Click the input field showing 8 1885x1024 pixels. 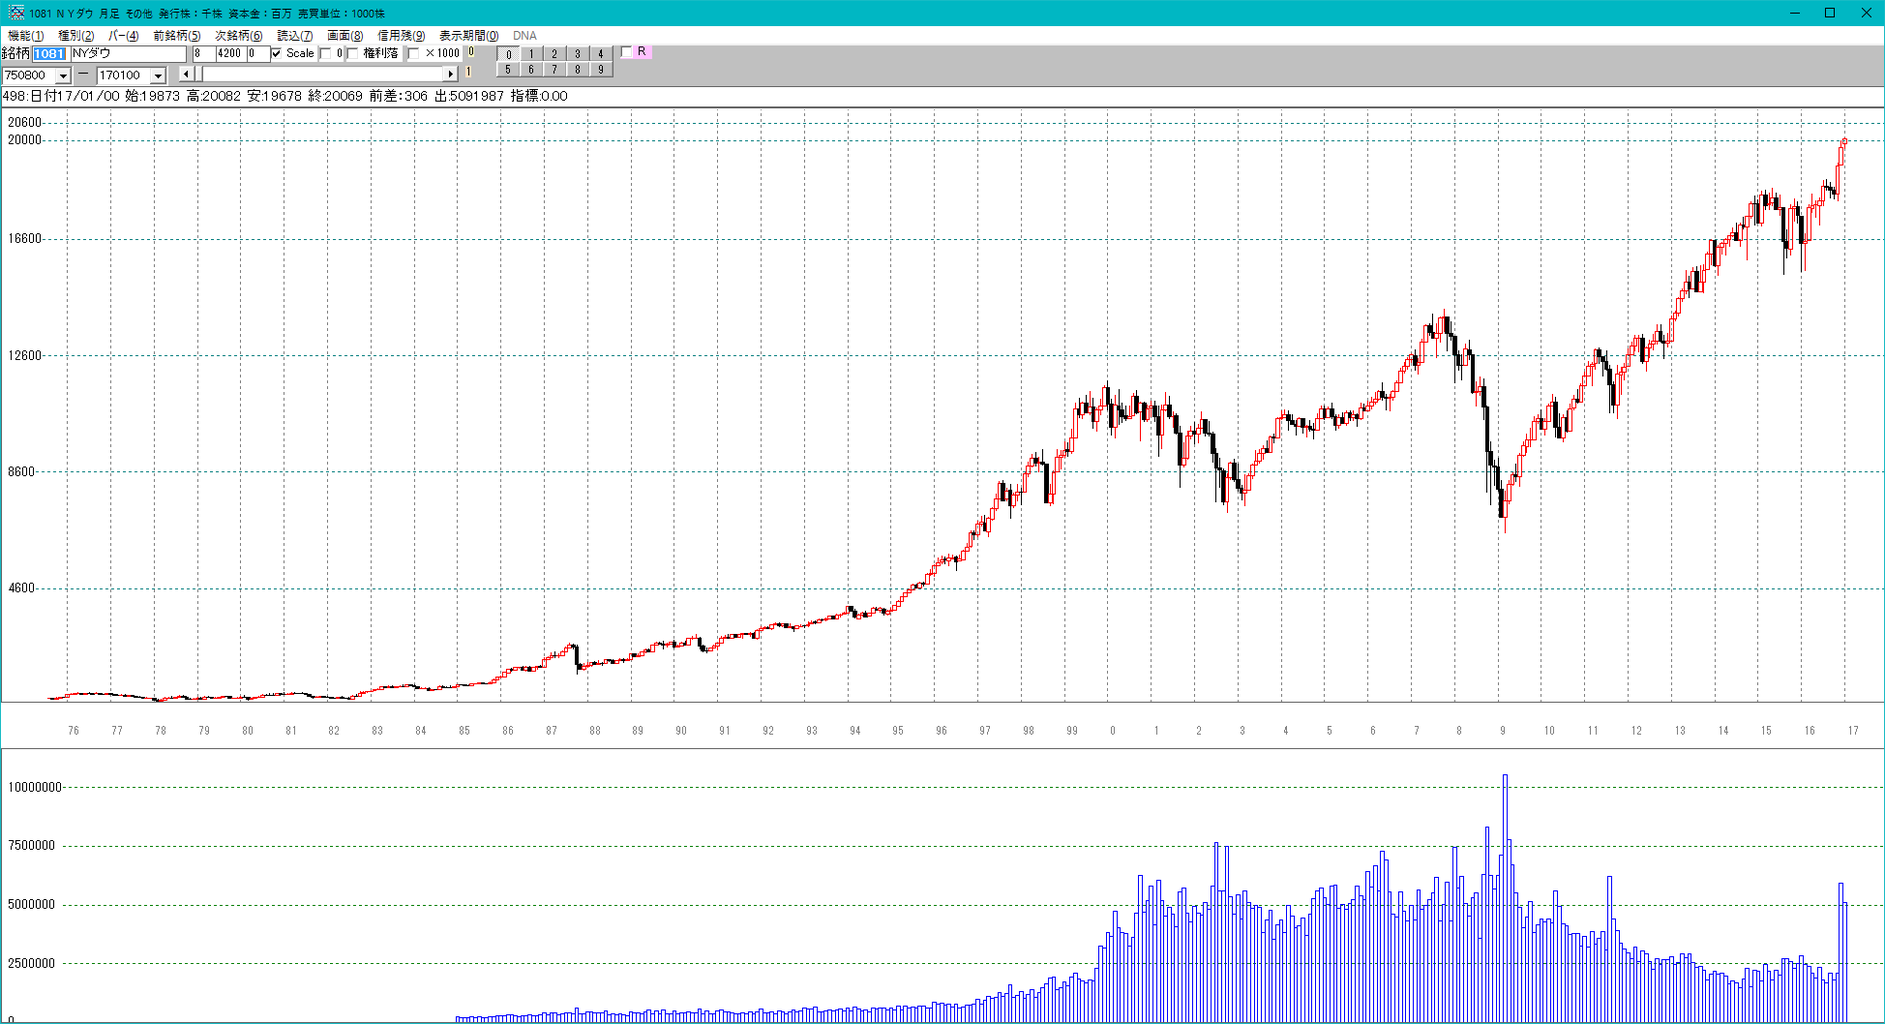[203, 54]
